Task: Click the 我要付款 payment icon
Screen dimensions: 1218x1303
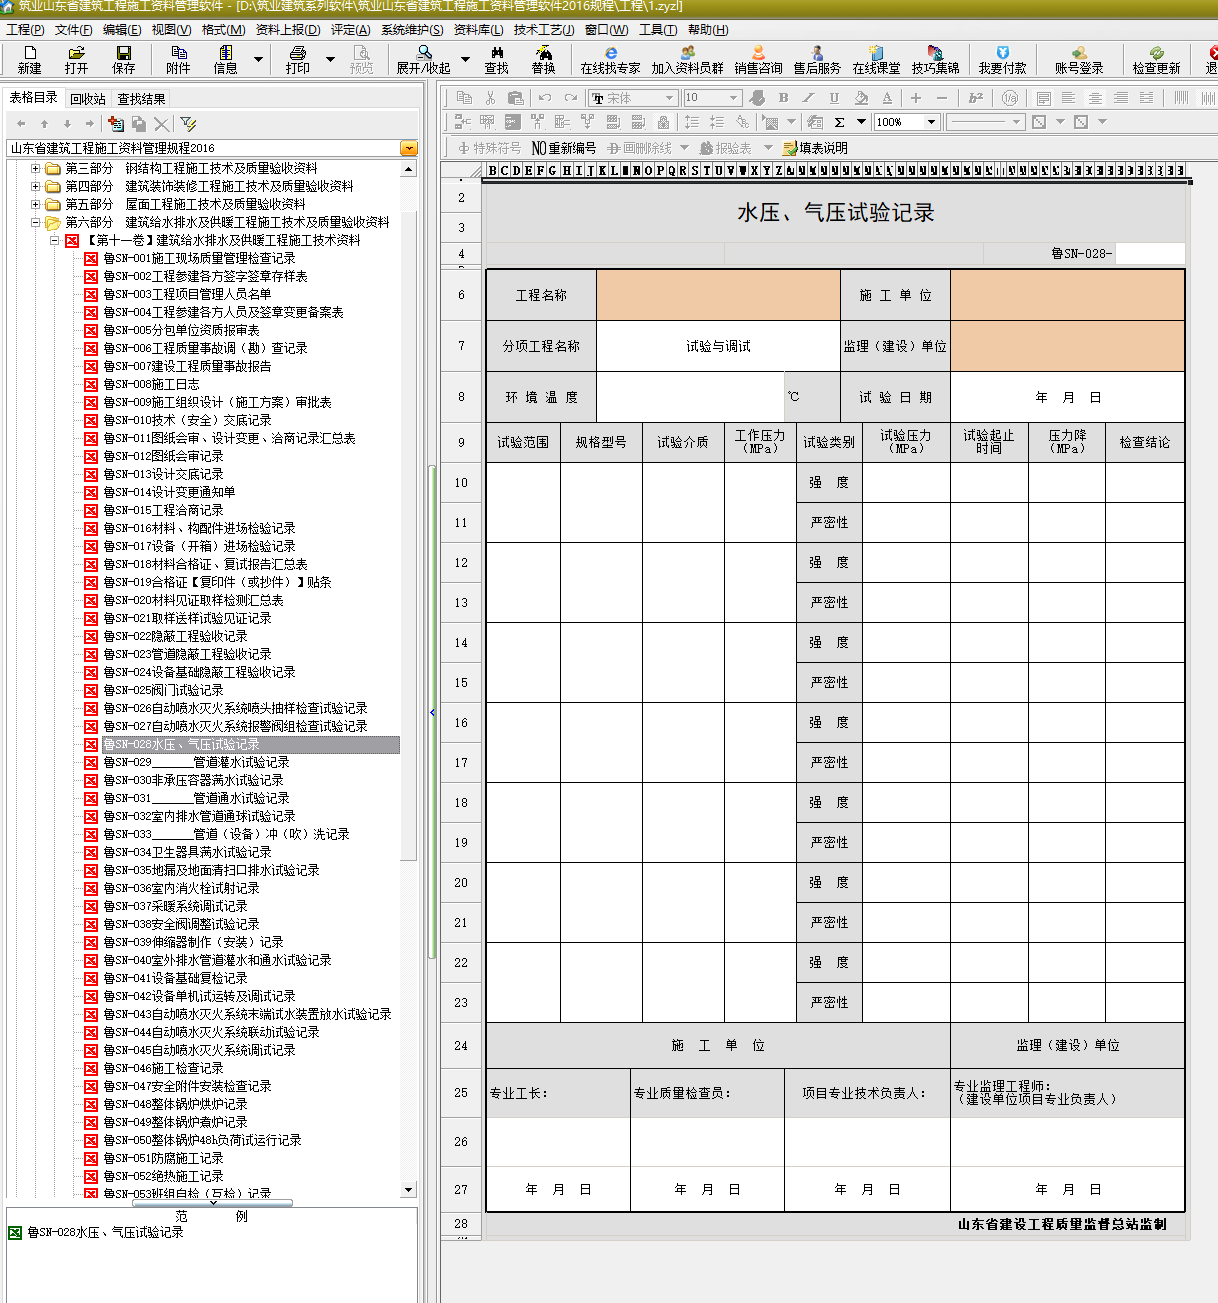Action: click(x=1002, y=59)
